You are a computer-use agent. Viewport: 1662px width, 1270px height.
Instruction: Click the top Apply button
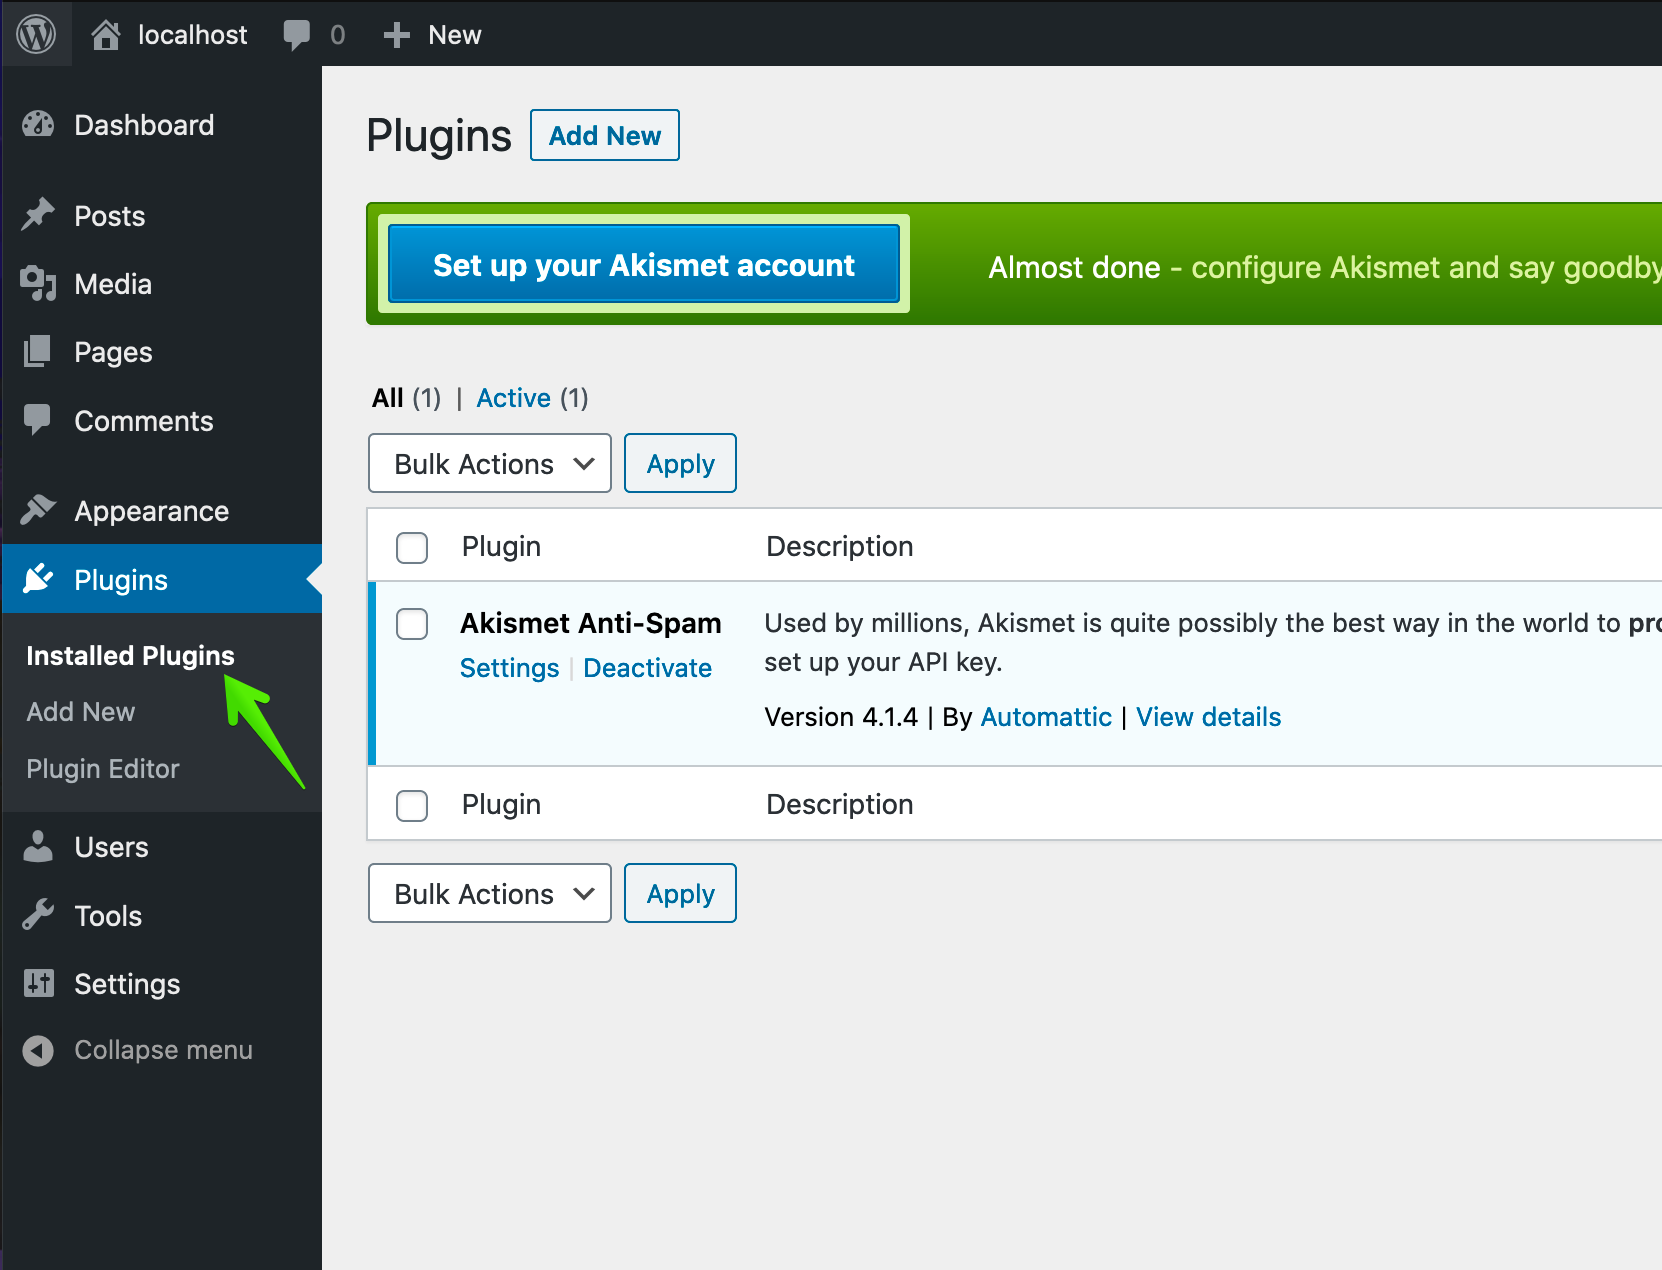point(680,463)
